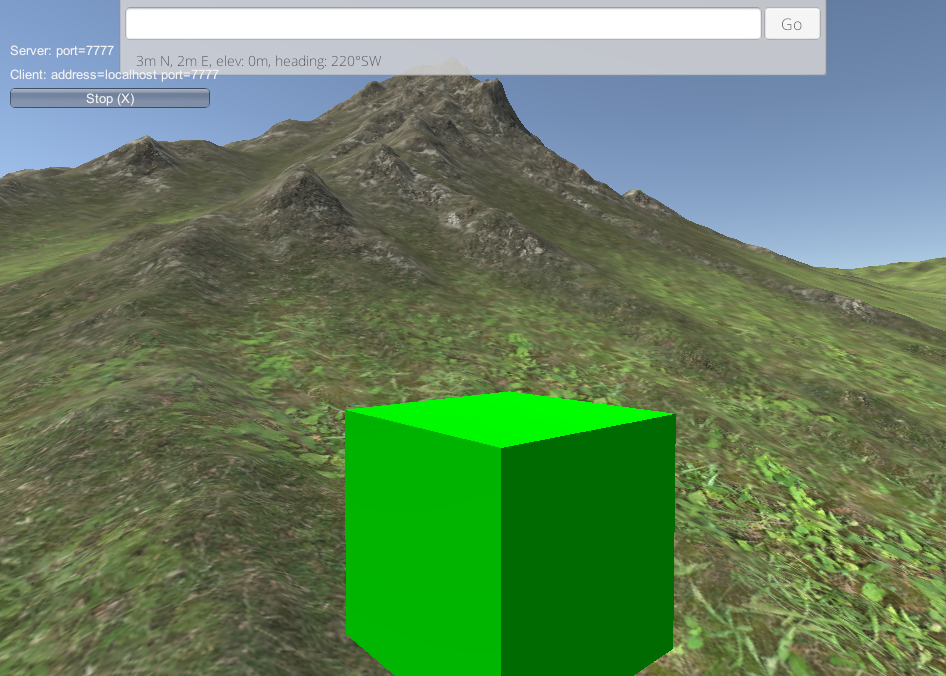Viewport: 946px width, 676px height.
Task: Select the bright top face of green cube
Action: [x=510, y=417]
